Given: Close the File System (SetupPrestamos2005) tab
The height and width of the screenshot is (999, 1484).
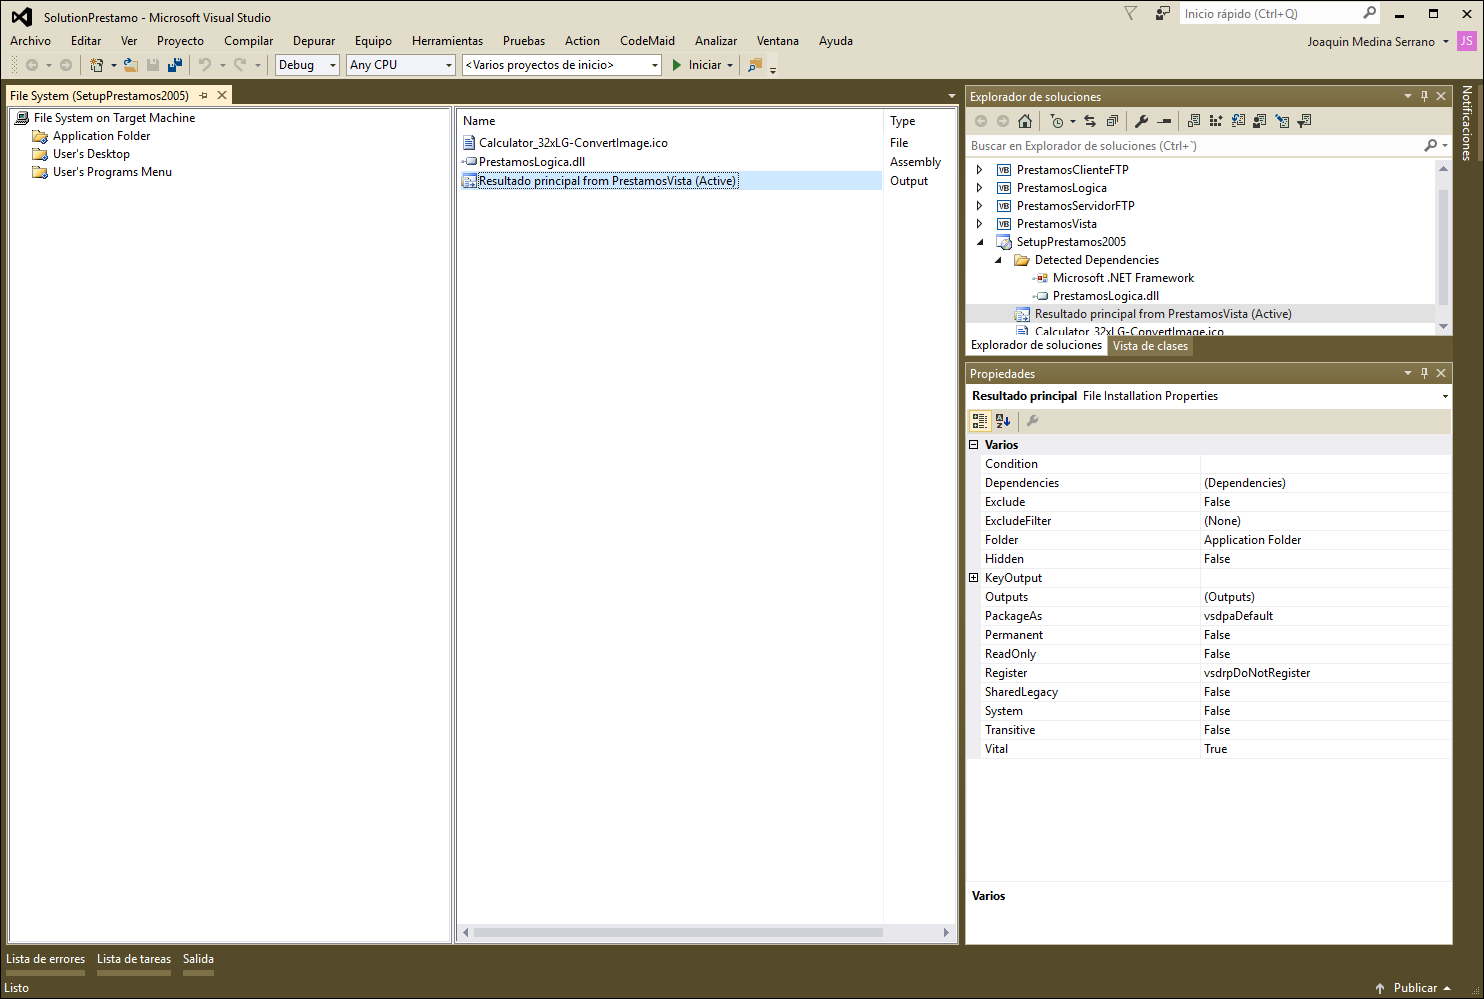Looking at the screenshot, I should (222, 96).
